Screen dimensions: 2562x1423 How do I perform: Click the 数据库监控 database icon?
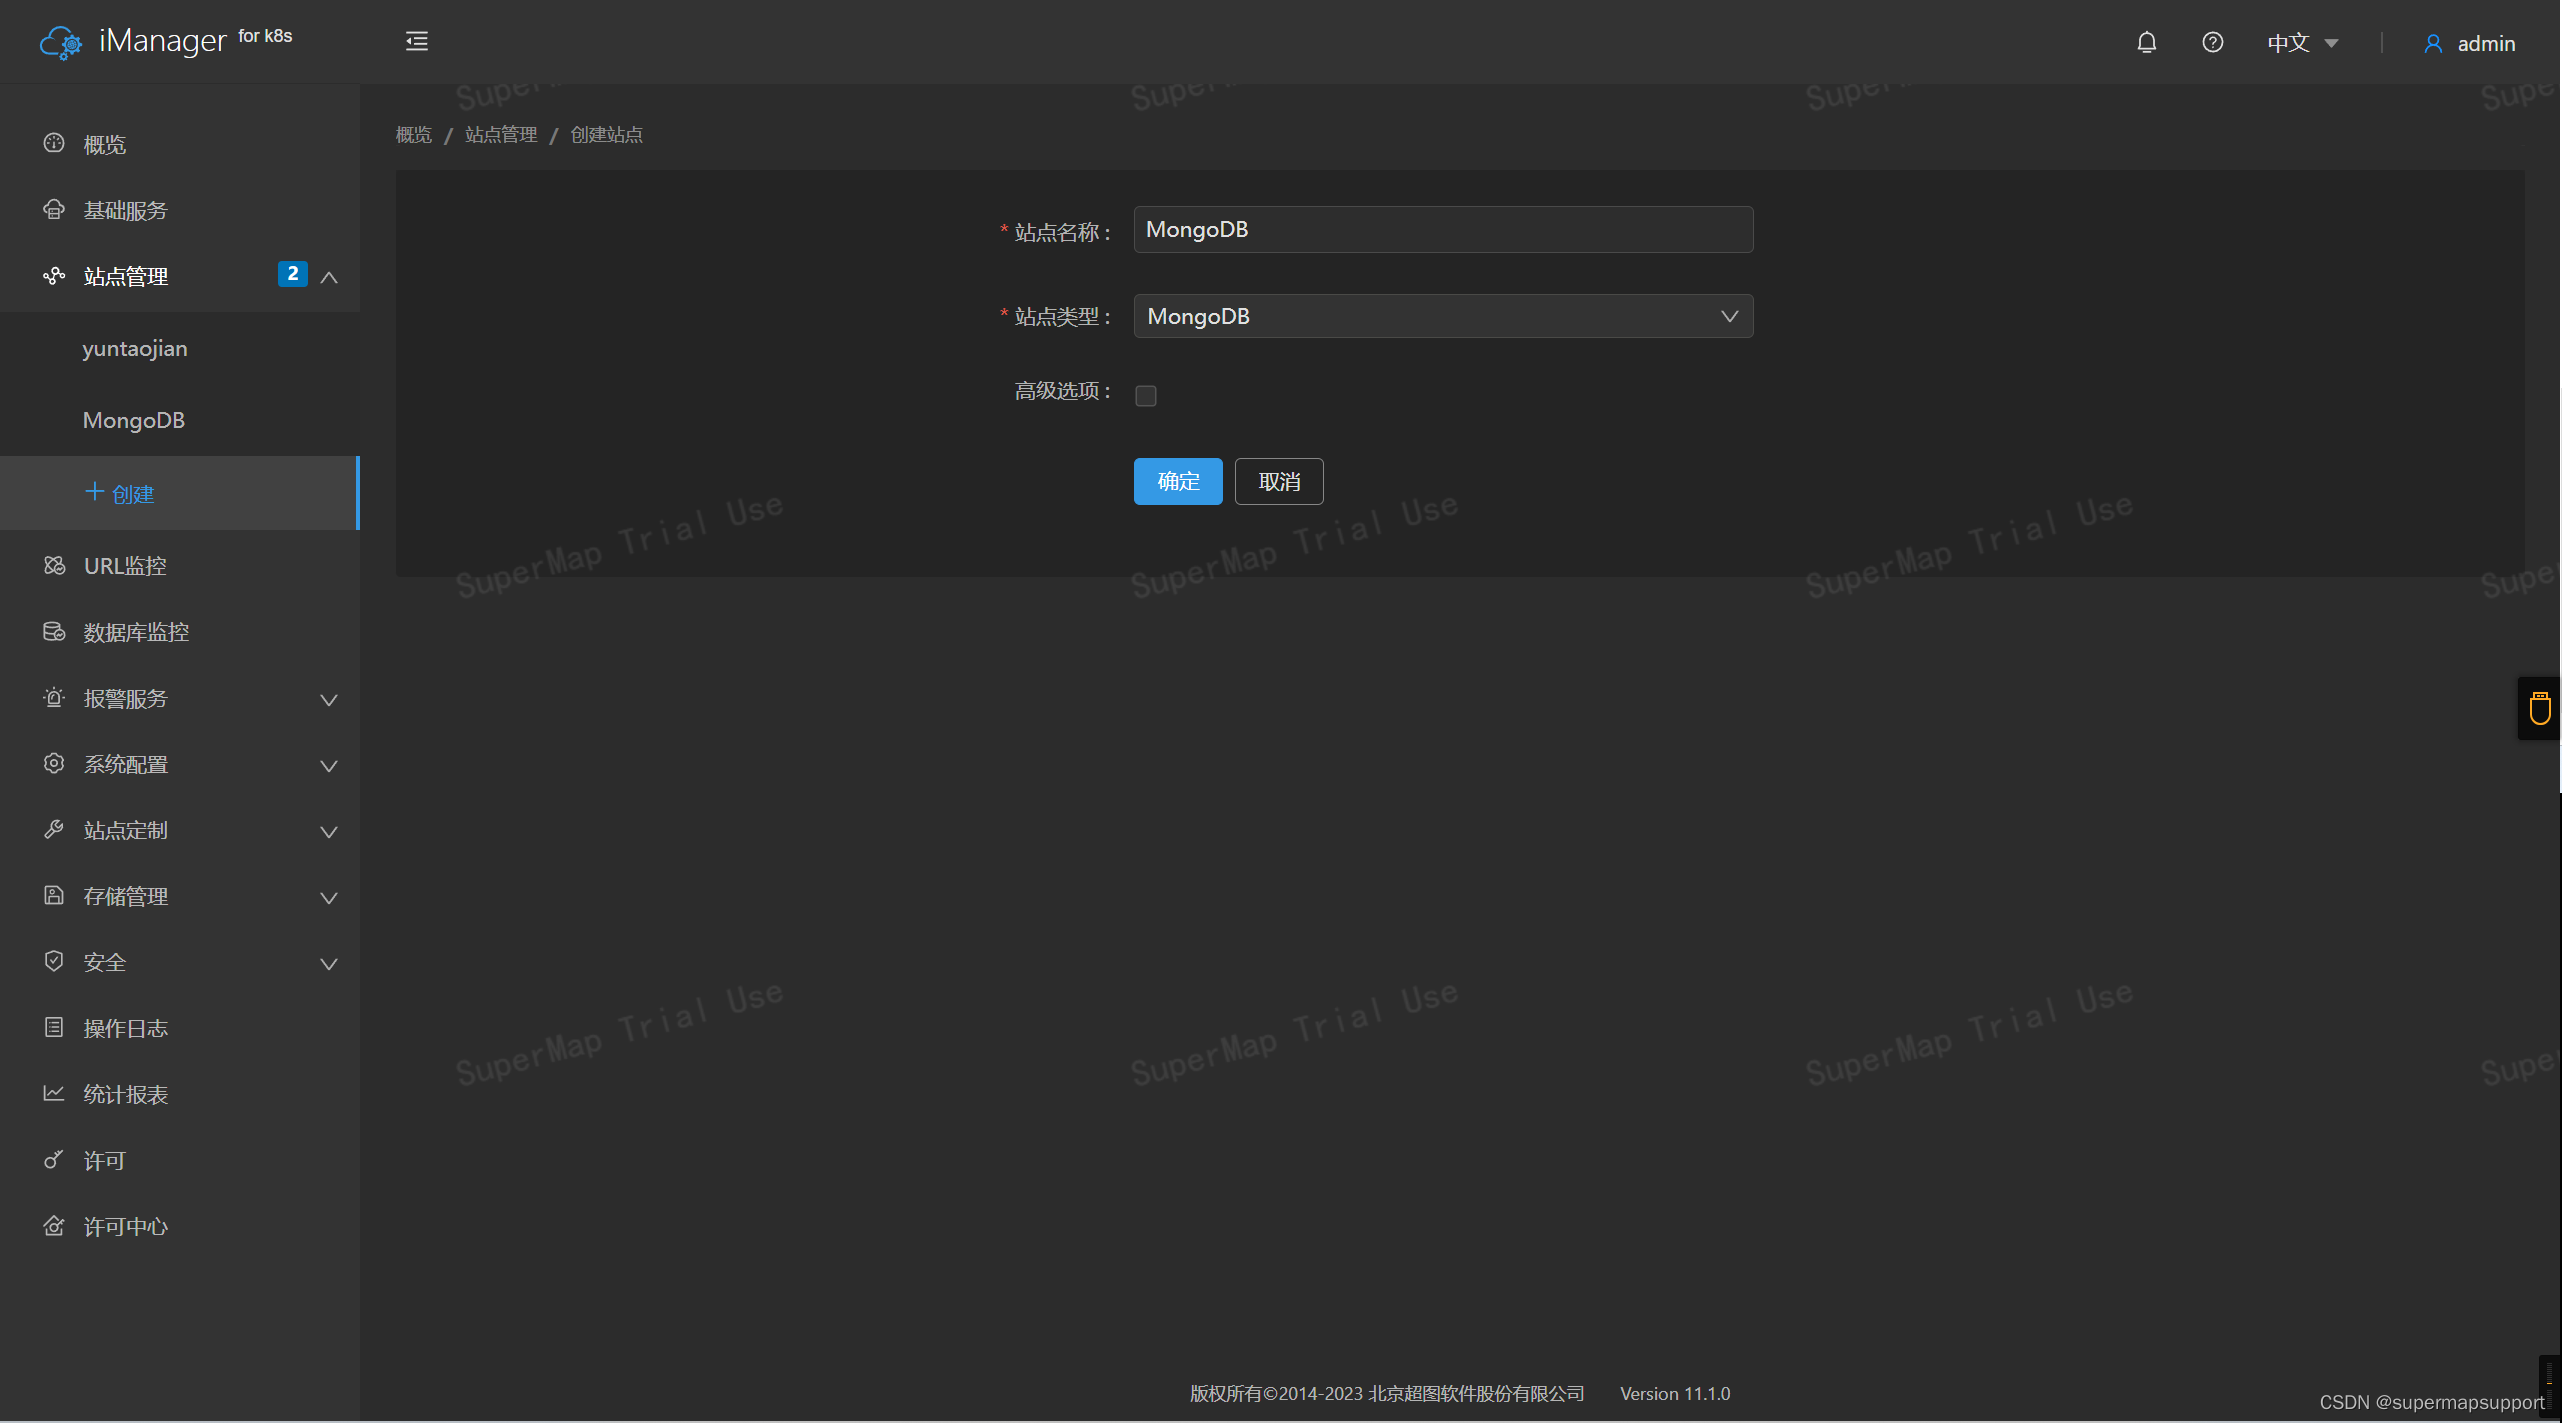[54, 631]
